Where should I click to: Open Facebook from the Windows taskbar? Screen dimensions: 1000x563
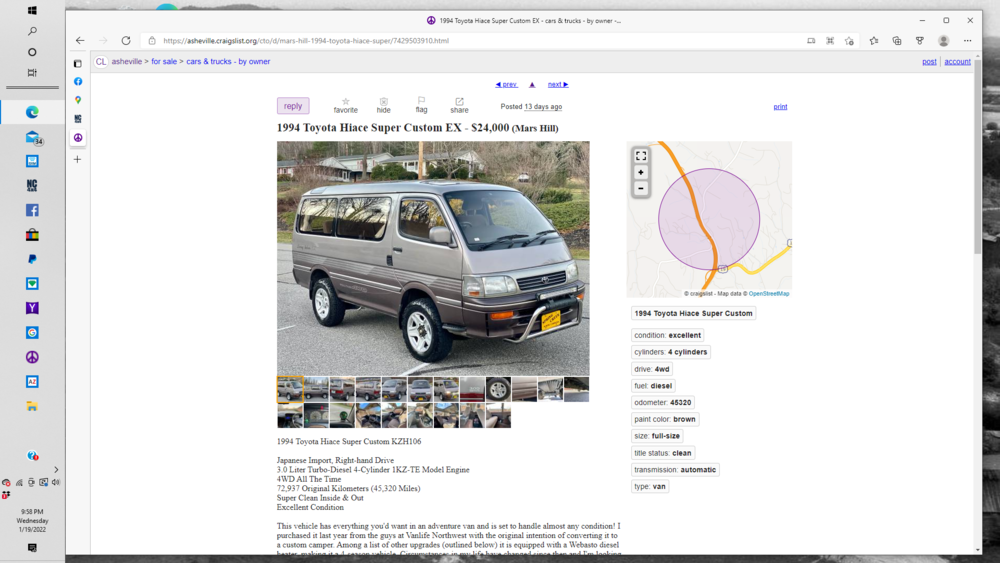(x=32, y=210)
